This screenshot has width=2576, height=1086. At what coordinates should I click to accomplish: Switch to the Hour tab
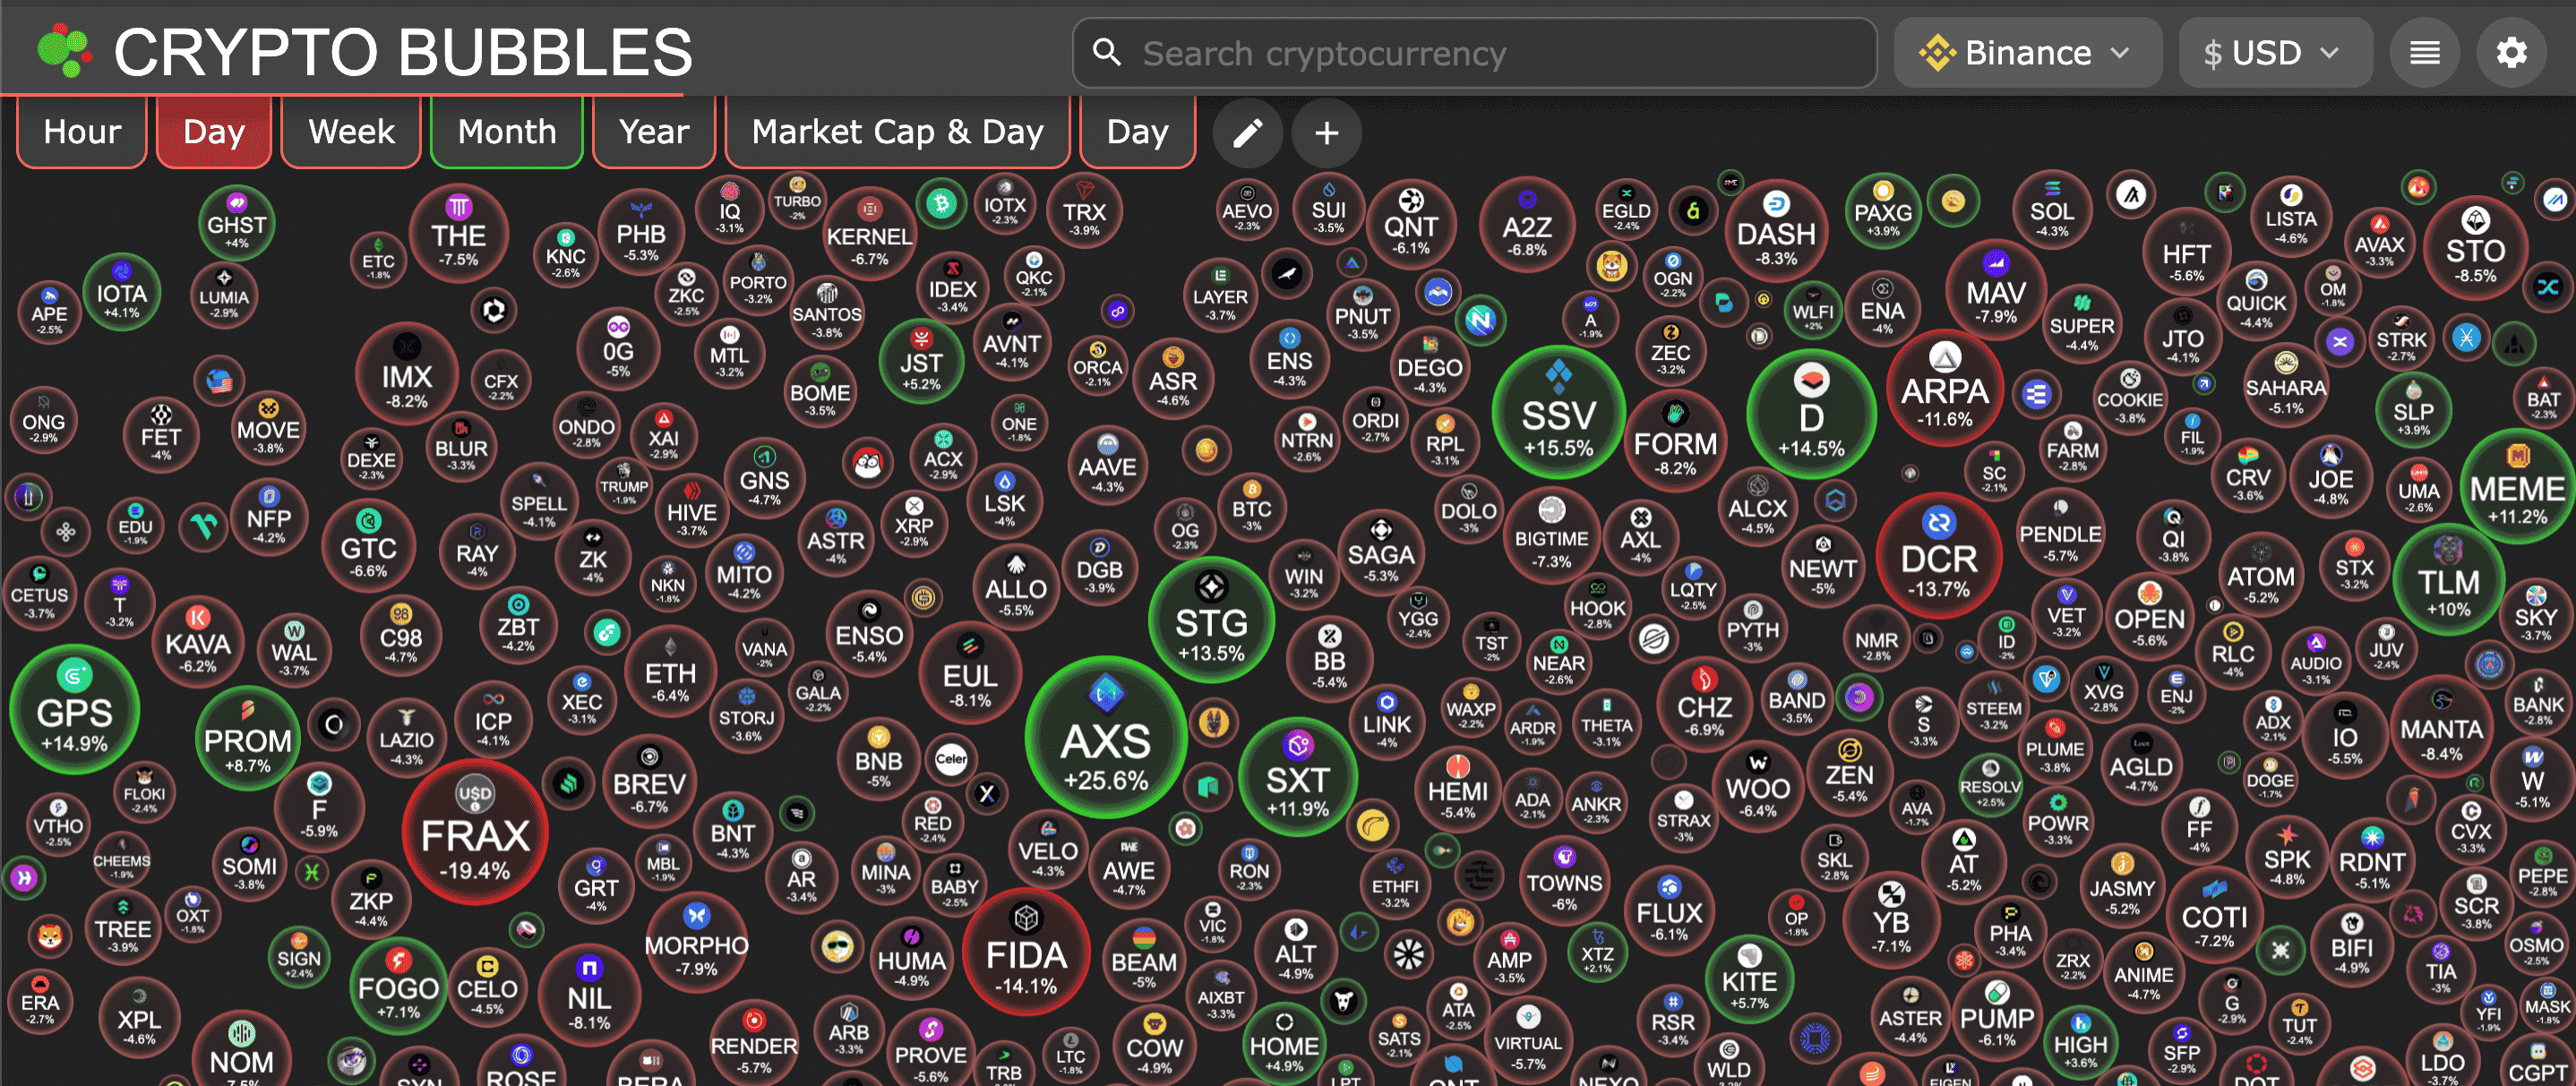tap(82, 132)
